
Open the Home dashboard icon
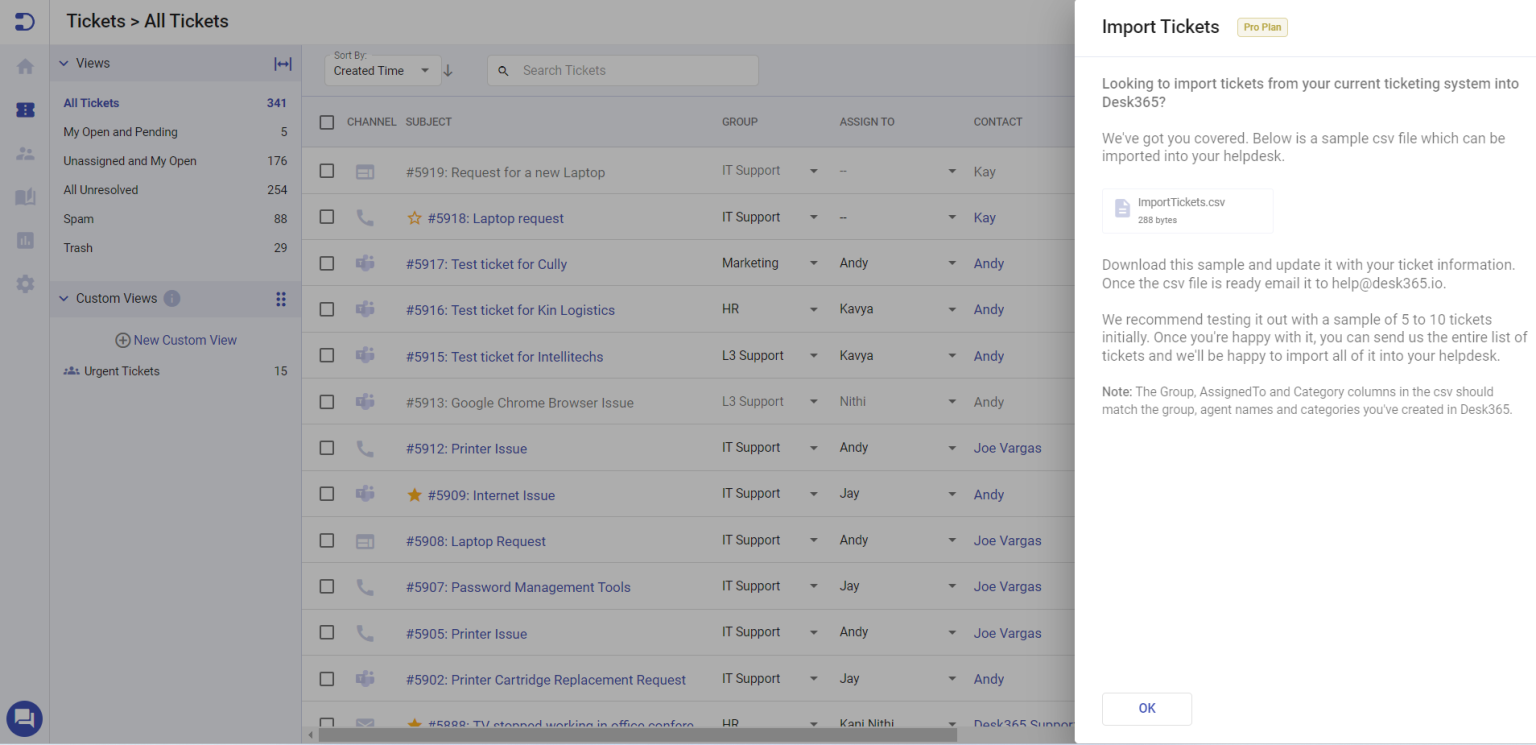[24, 64]
